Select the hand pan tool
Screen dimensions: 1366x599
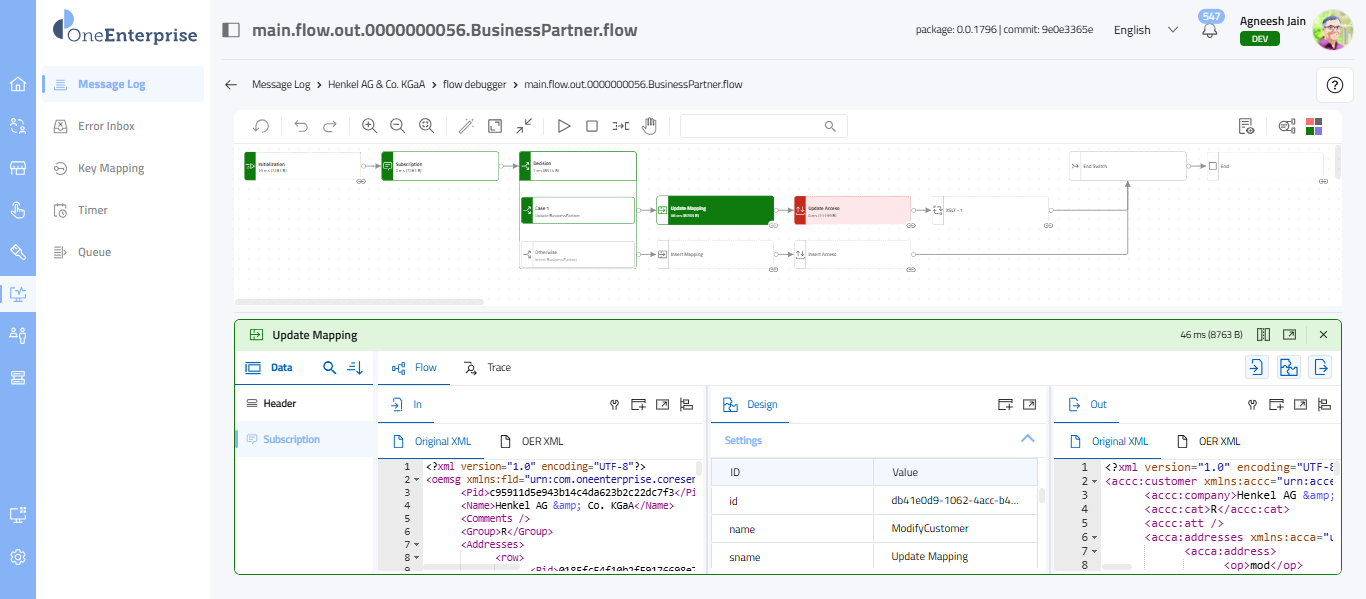[649, 126]
